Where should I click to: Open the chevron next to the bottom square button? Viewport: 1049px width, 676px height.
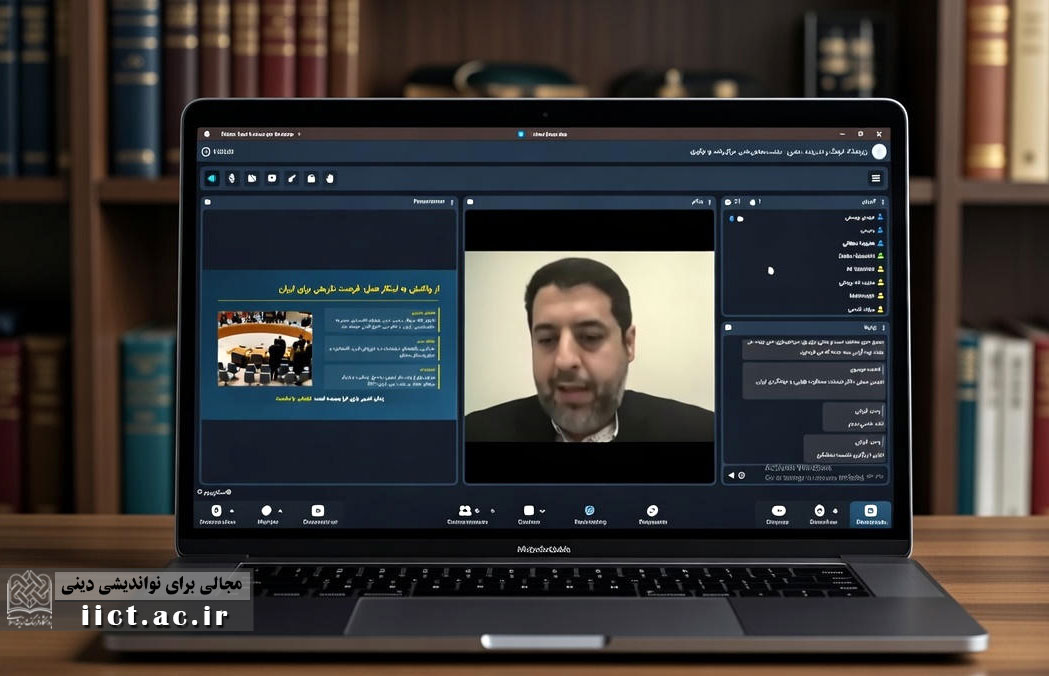(543, 510)
